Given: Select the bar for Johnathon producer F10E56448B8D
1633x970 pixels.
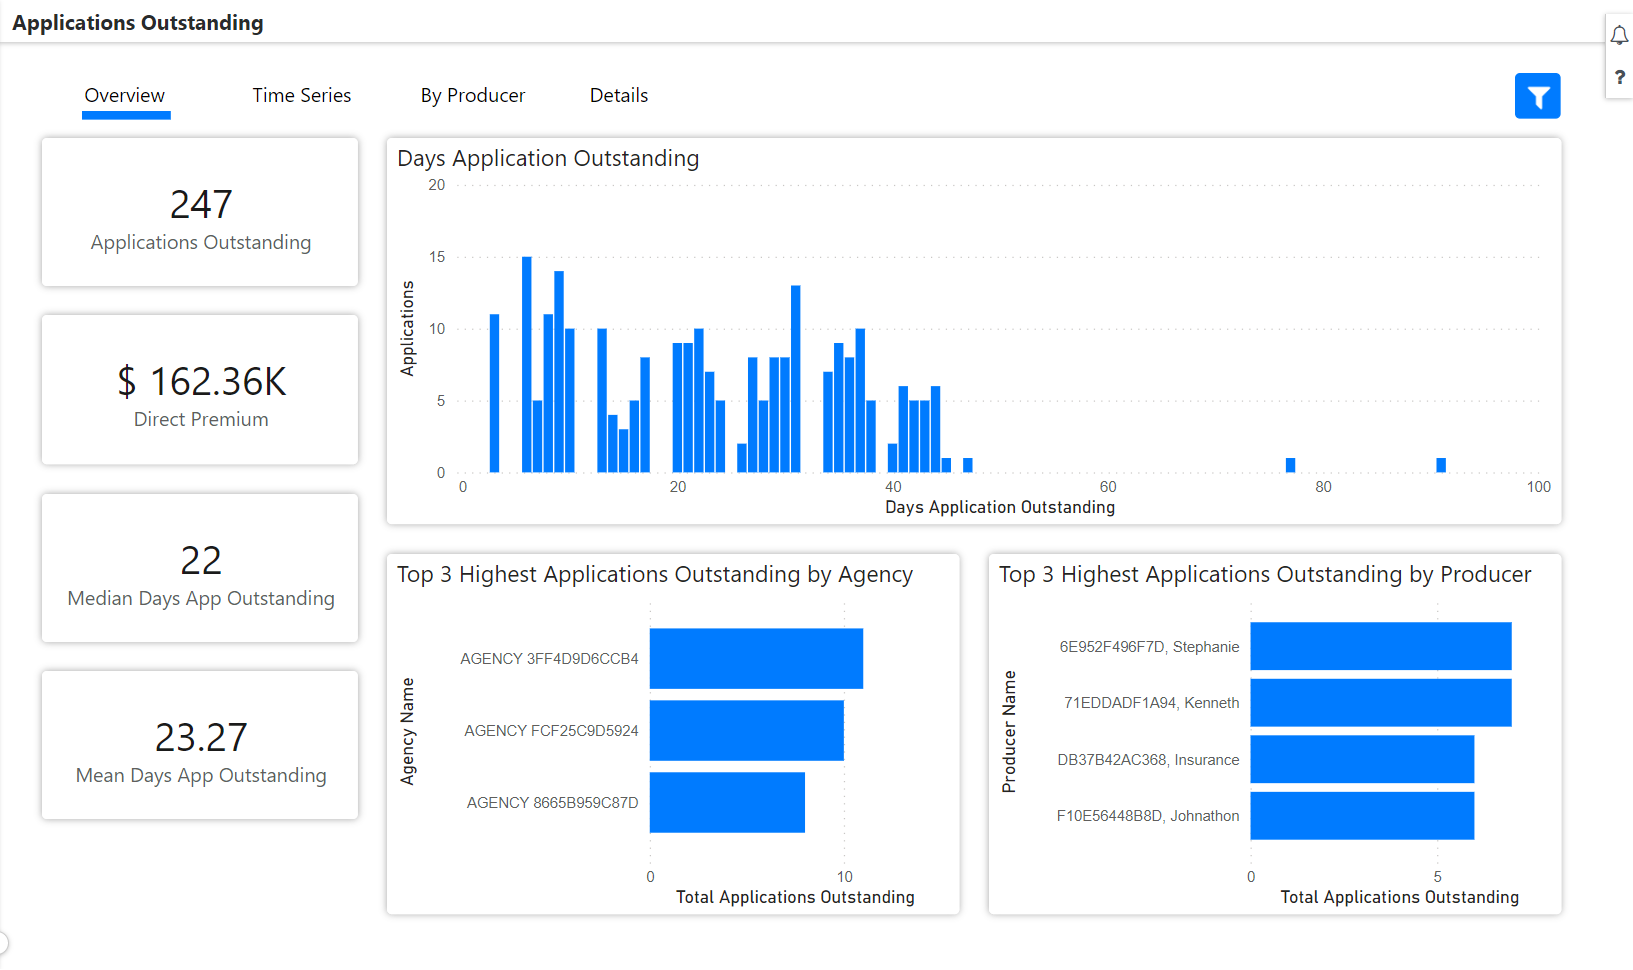Looking at the screenshot, I should click(x=1362, y=816).
